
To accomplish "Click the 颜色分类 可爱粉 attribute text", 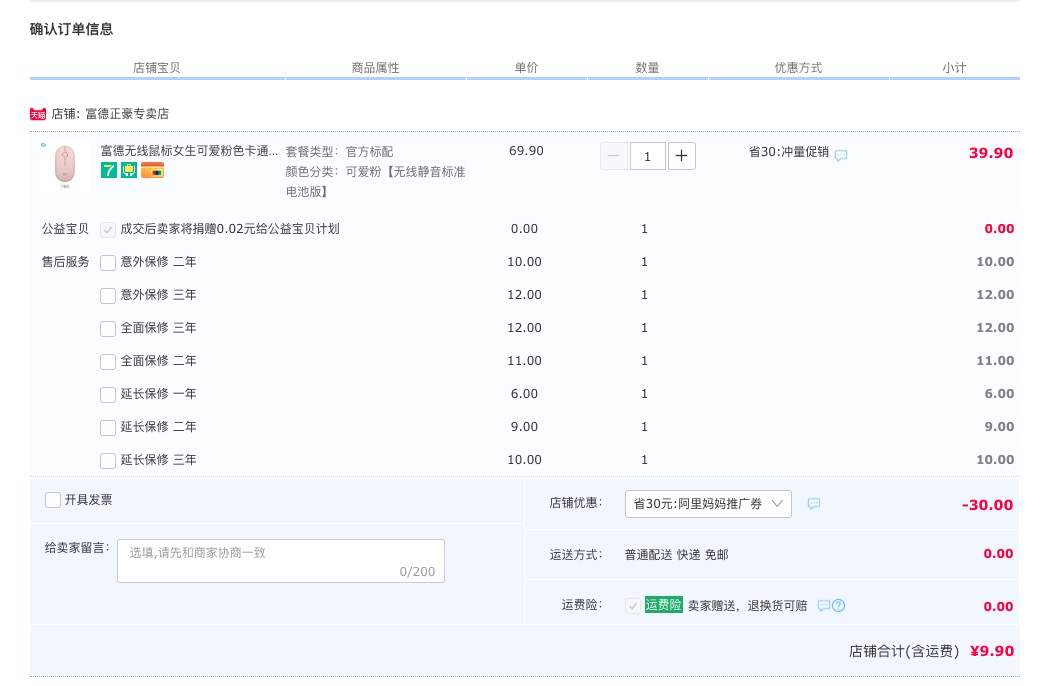I will (376, 182).
